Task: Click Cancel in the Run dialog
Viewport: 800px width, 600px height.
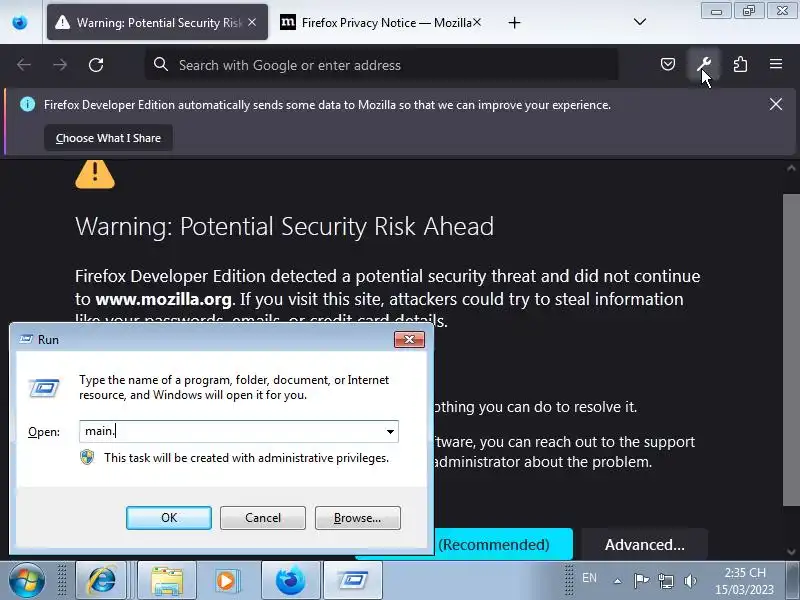Action: (x=263, y=518)
